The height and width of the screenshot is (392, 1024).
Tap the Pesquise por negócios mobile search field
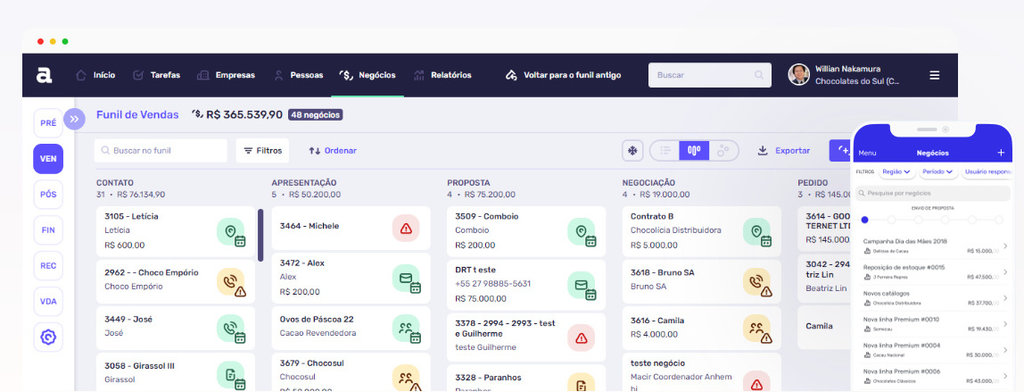pyautogui.click(x=933, y=193)
